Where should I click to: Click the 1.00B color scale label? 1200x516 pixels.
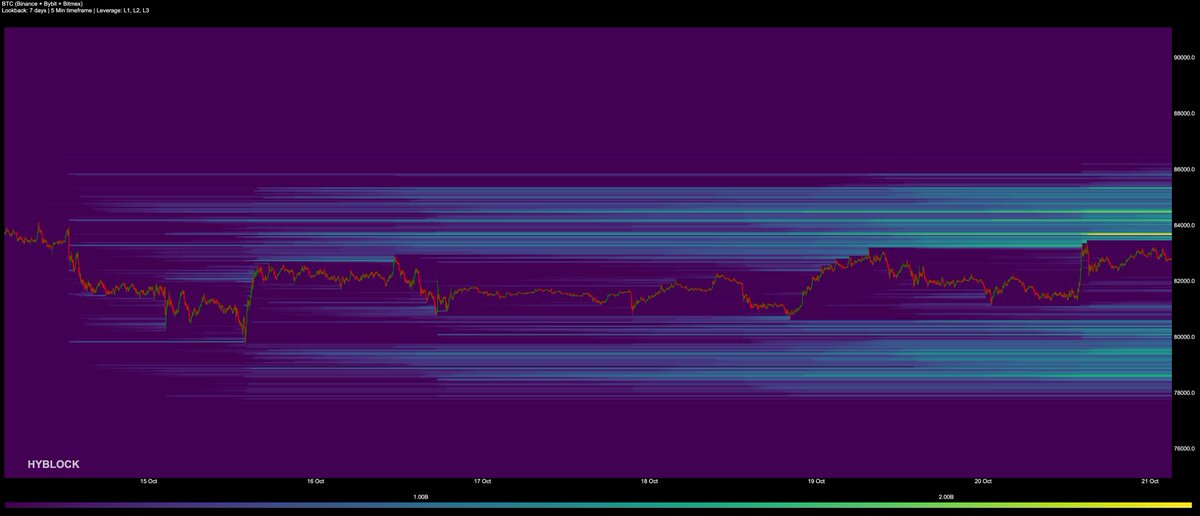coord(420,497)
